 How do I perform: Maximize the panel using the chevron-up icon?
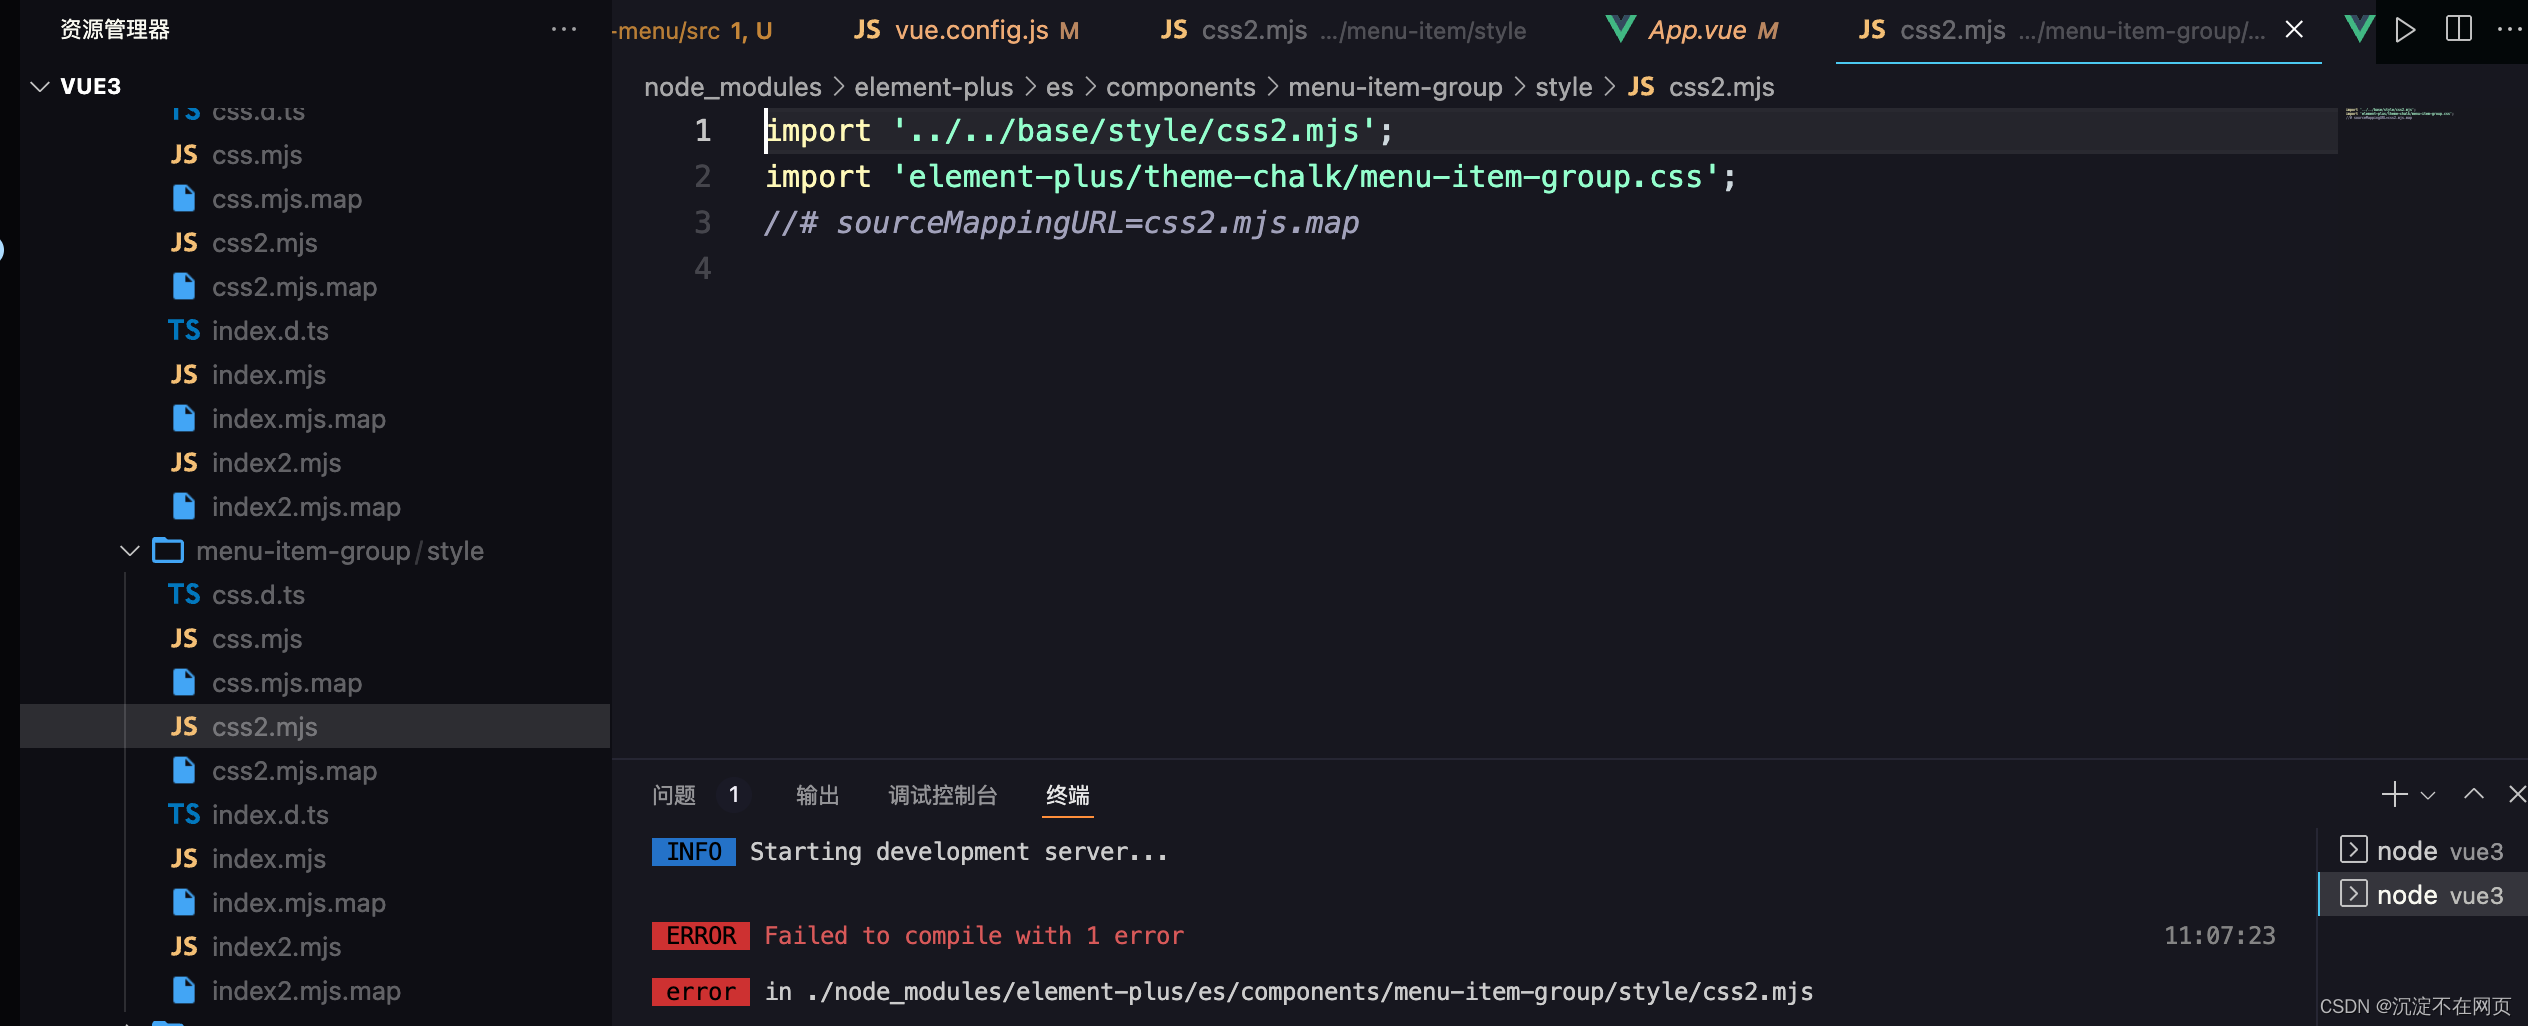tap(2473, 794)
